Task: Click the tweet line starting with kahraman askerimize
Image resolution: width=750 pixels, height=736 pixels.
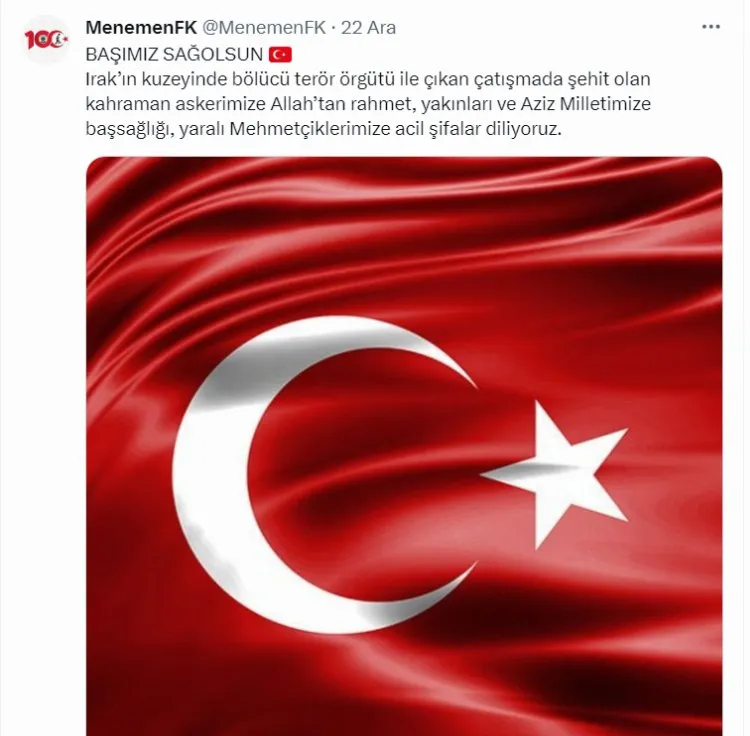Action: 368,104
